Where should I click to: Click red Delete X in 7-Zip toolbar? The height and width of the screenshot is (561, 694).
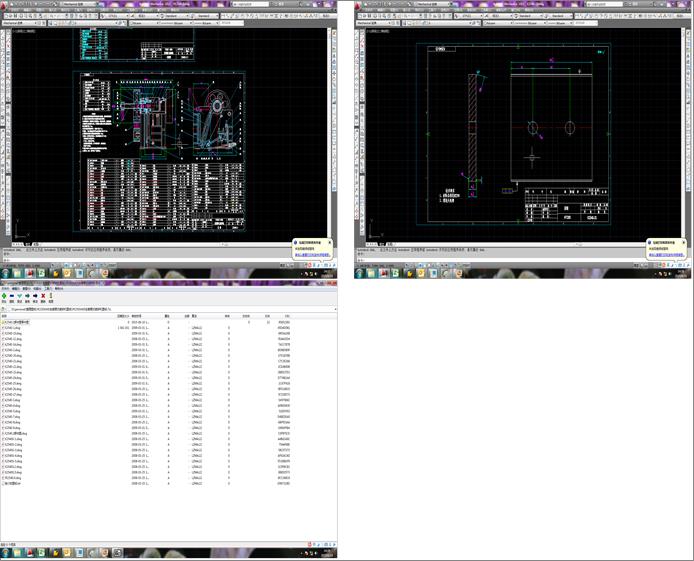tap(43, 296)
